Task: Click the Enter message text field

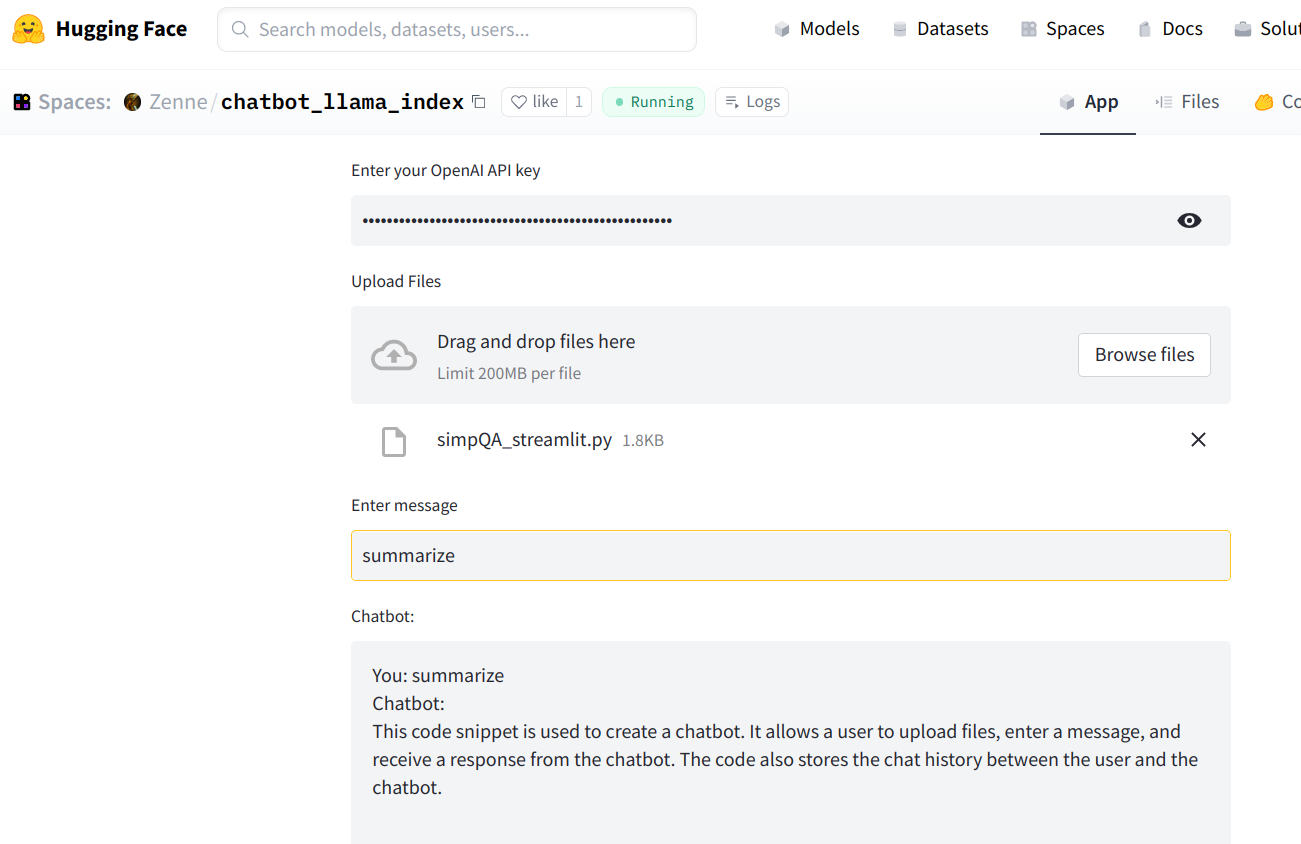Action: point(791,555)
